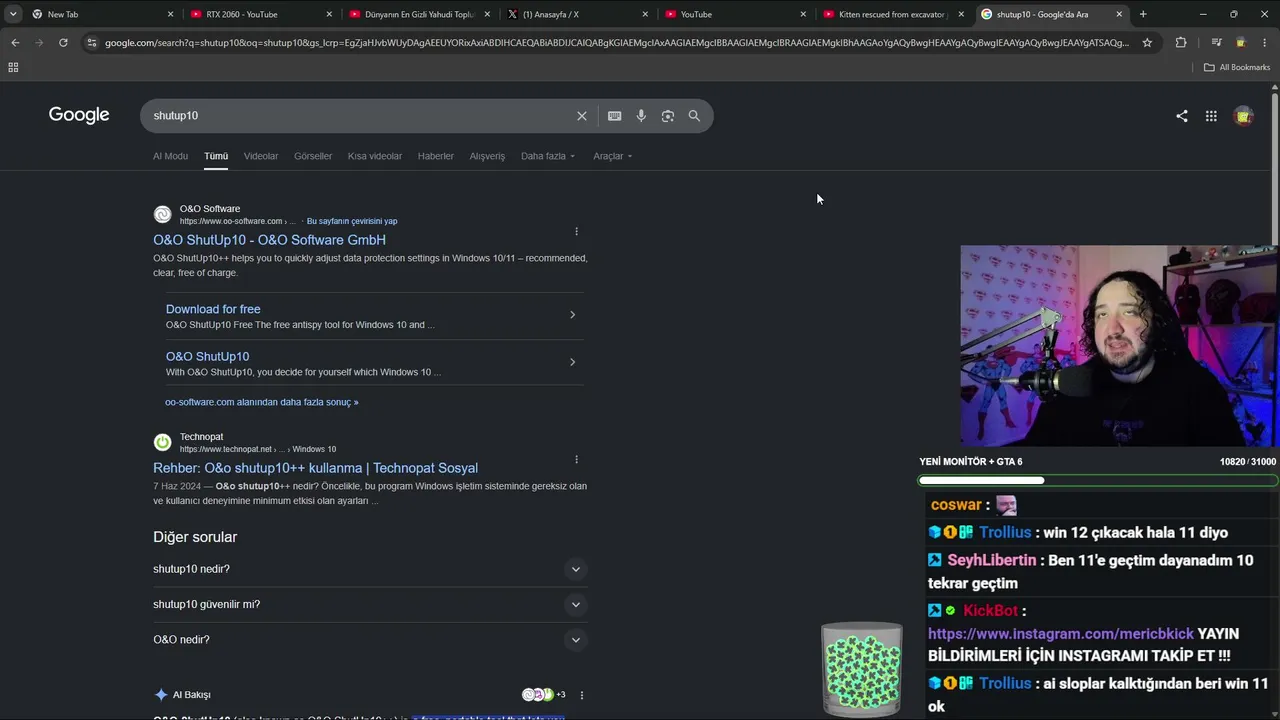Click the AI Bakışı heading
Viewport: 1280px width, 720px height.
tap(191, 695)
